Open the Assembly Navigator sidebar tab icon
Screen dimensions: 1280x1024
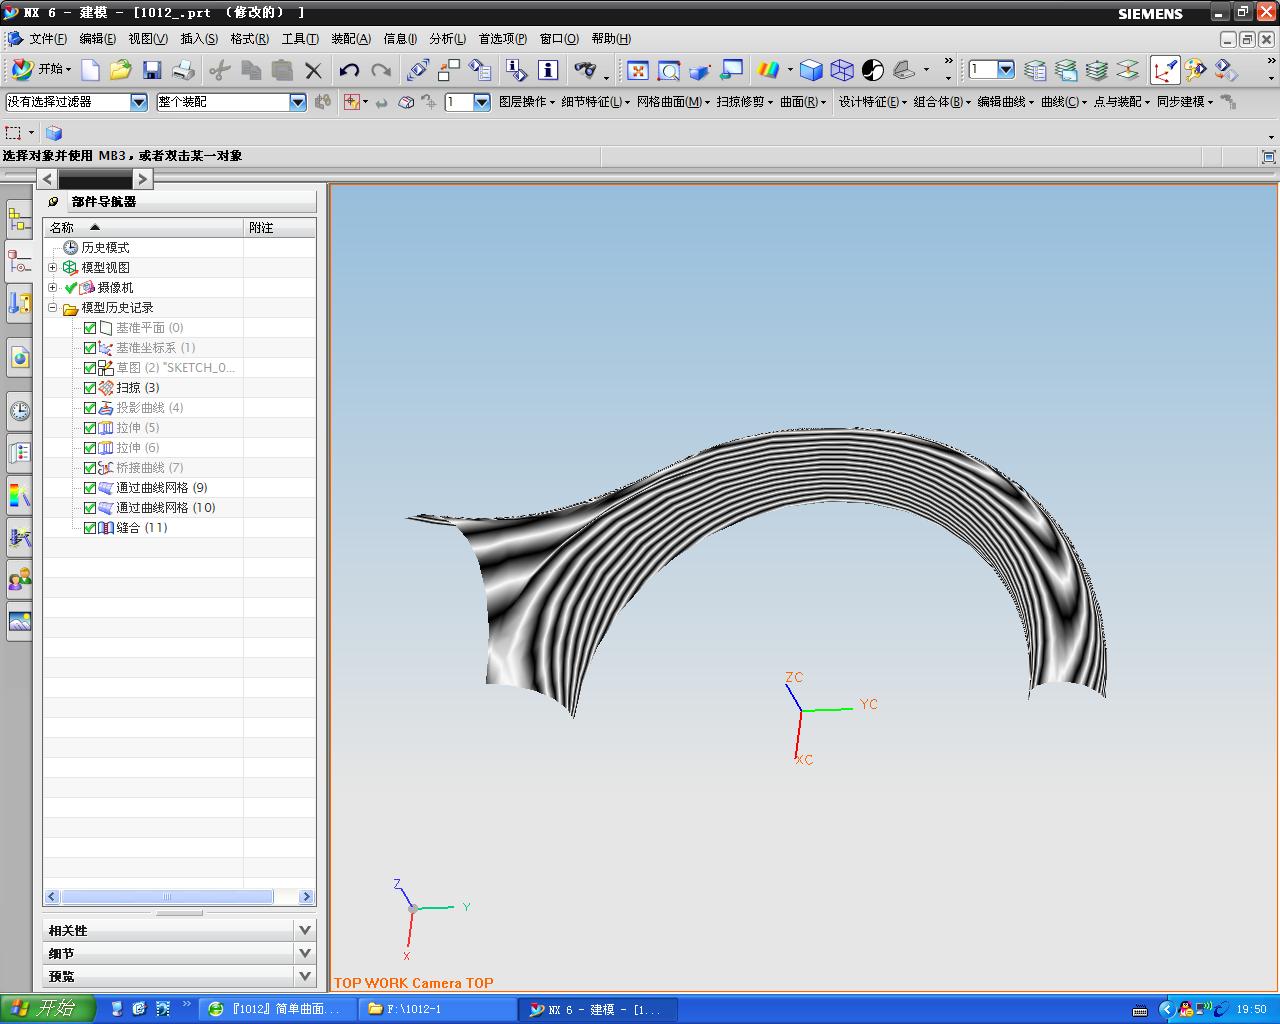coord(19,219)
